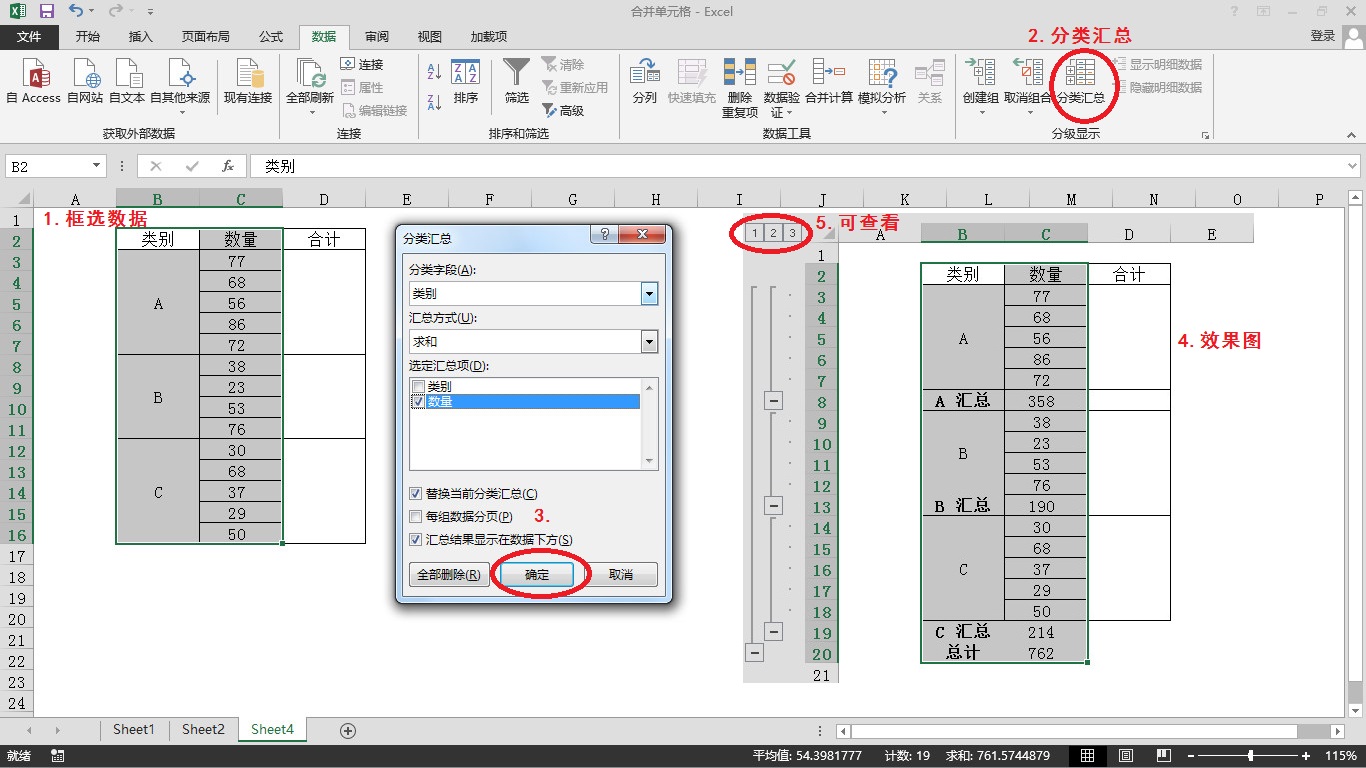Click the help ? button in 分类汇总 dialog
1366x768 pixels.
click(x=604, y=236)
